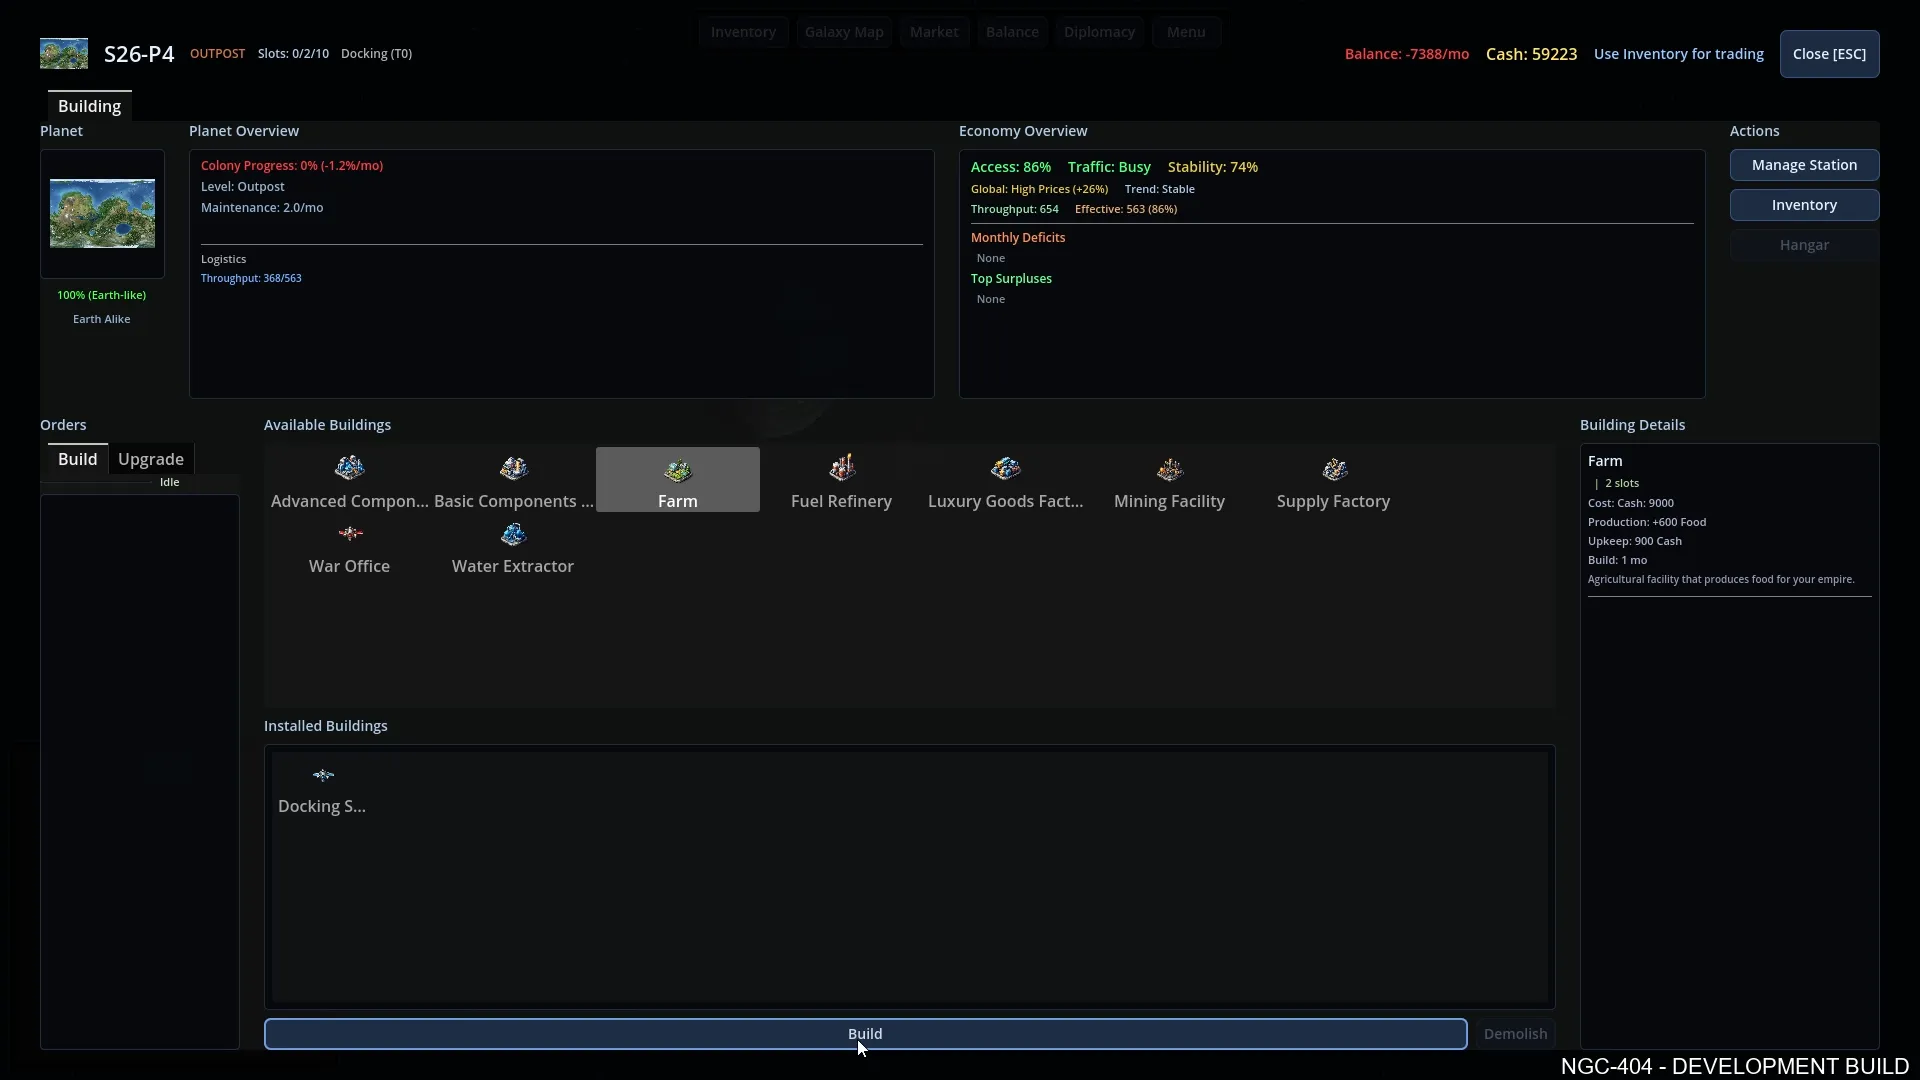Select the Basic Components factory icon
The image size is (1920, 1080).
pyautogui.click(x=513, y=468)
